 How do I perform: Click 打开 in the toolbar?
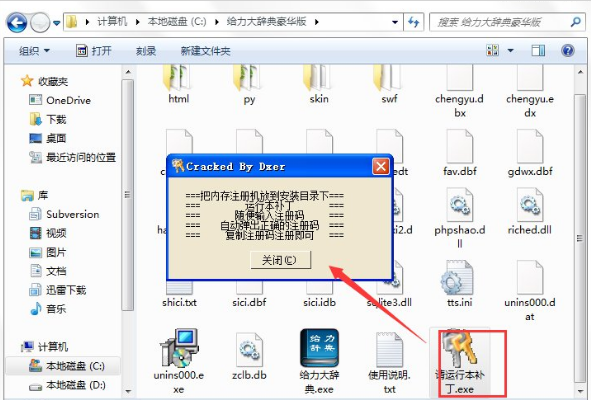coord(94,51)
